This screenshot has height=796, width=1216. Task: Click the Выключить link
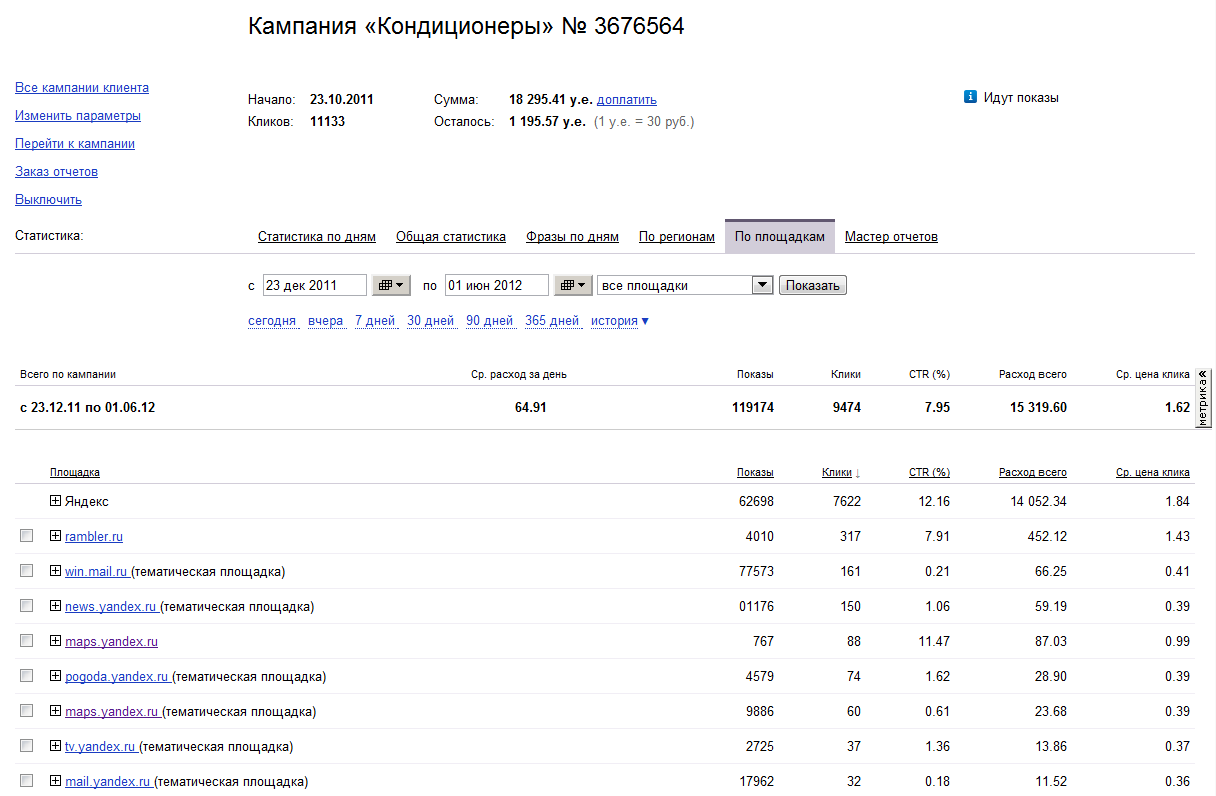click(x=48, y=200)
